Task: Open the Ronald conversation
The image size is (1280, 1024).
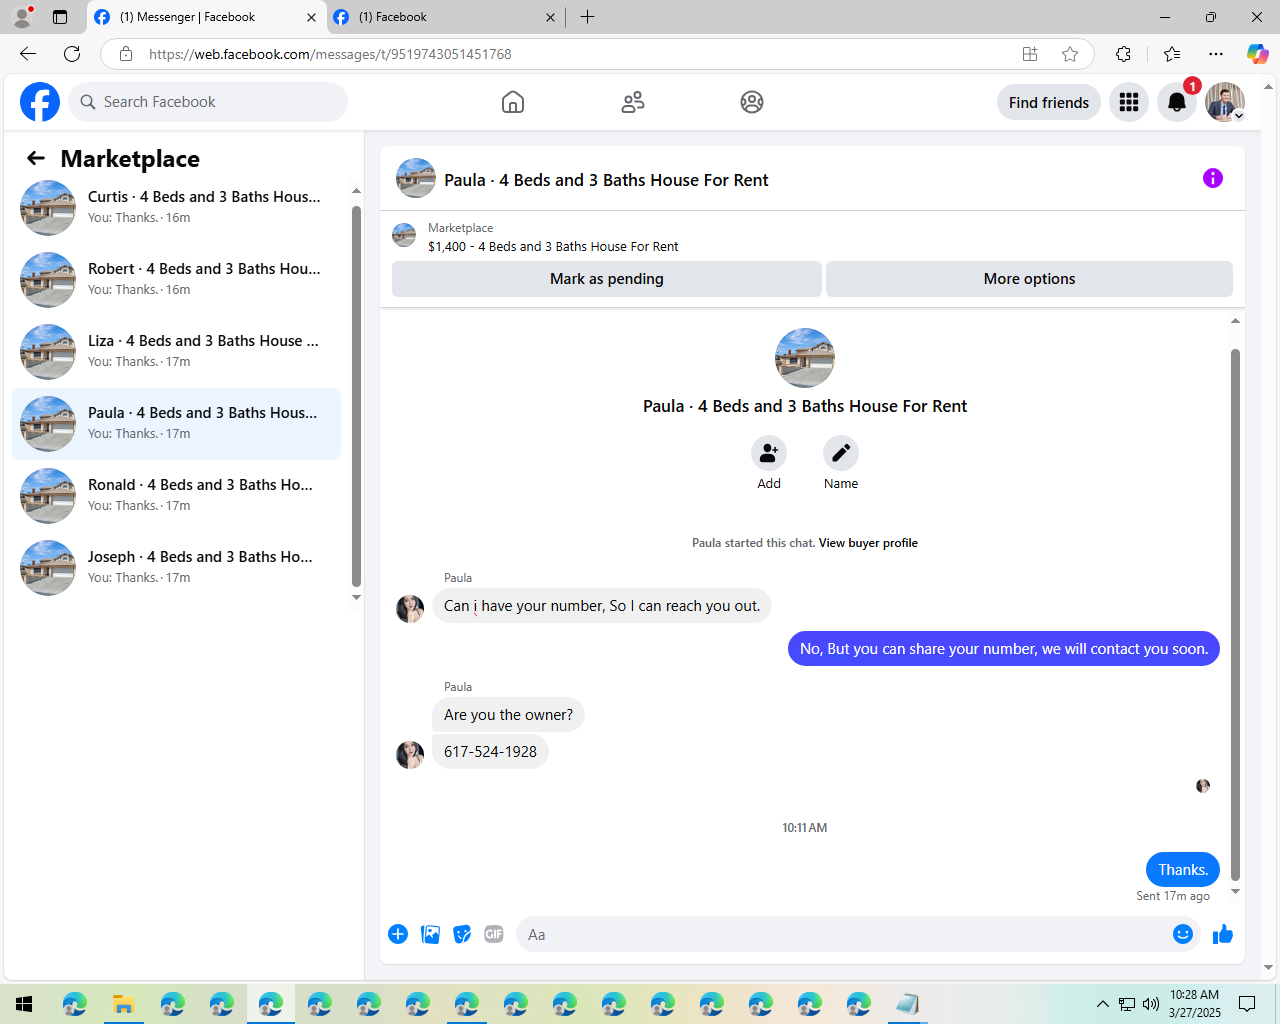Action: pos(177,496)
